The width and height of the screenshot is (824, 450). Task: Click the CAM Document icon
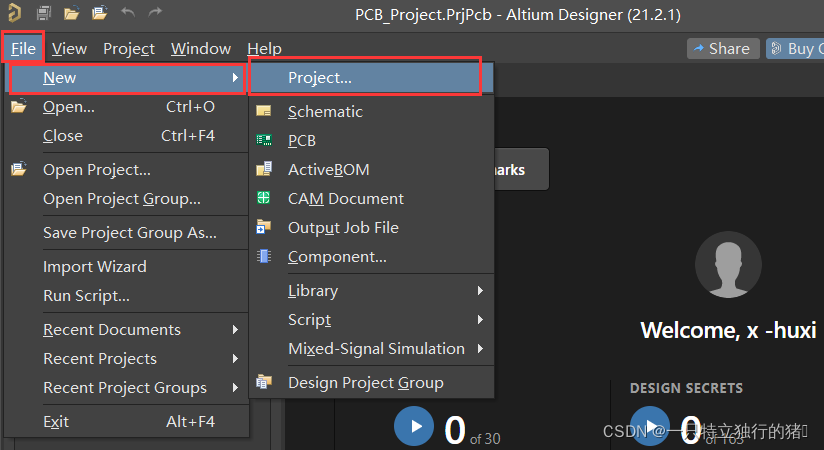[x=263, y=198]
